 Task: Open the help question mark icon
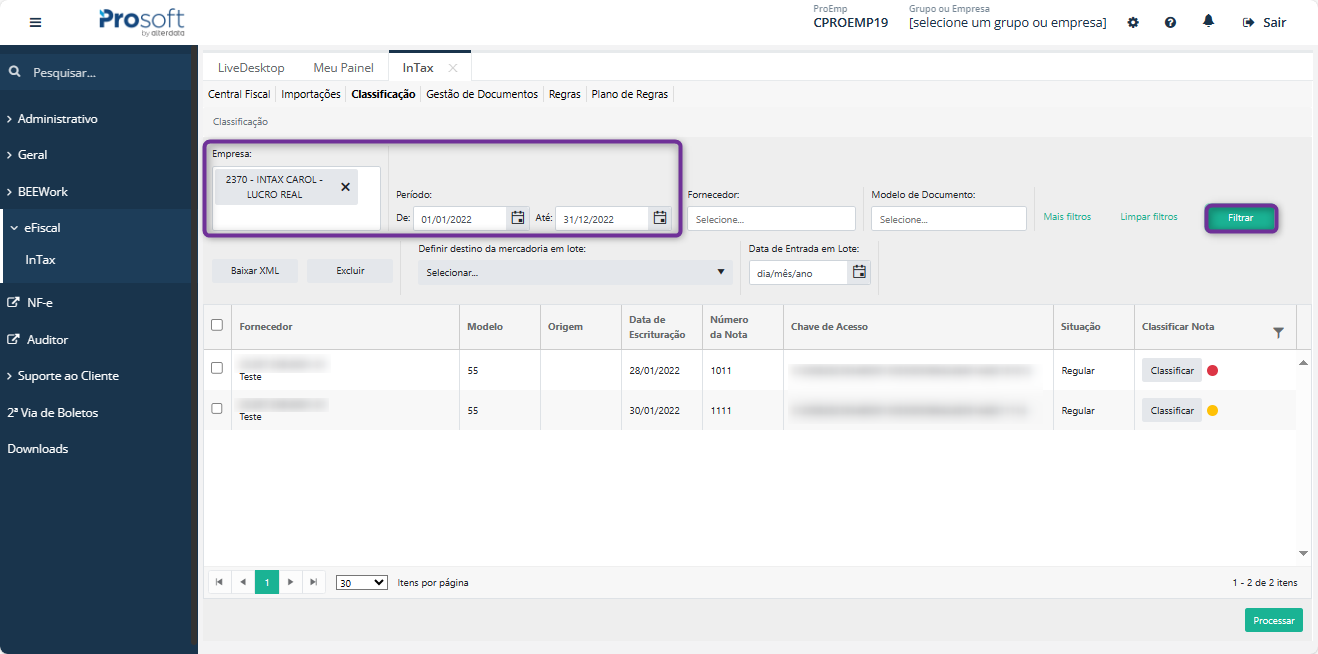tap(1170, 22)
